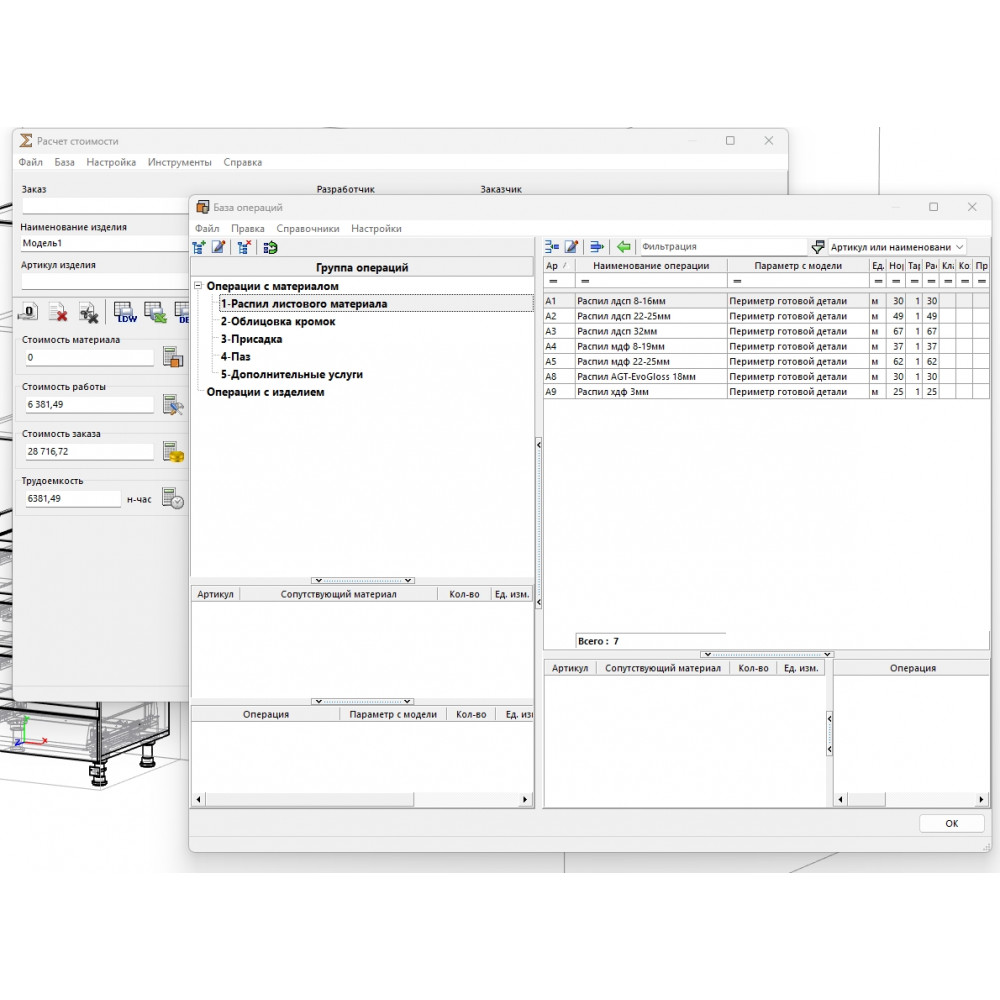Sort by Параметр с модели column header in the operations table

pyautogui.click(x=798, y=265)
